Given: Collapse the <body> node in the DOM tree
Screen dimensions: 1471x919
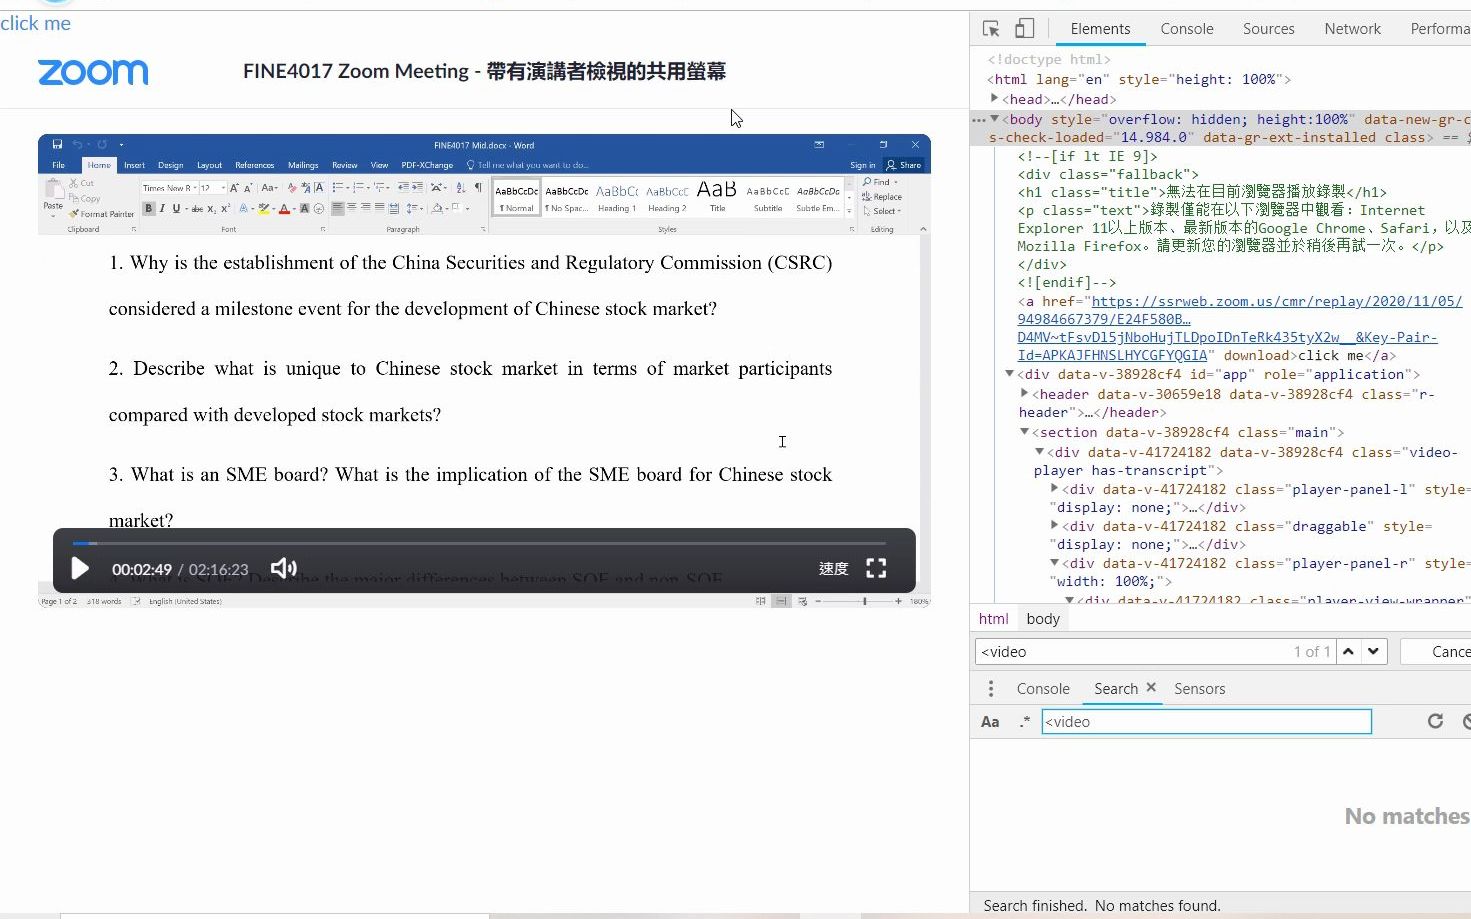Looking at the screenshot, I should pyautogui.click(x=994, y=119).
